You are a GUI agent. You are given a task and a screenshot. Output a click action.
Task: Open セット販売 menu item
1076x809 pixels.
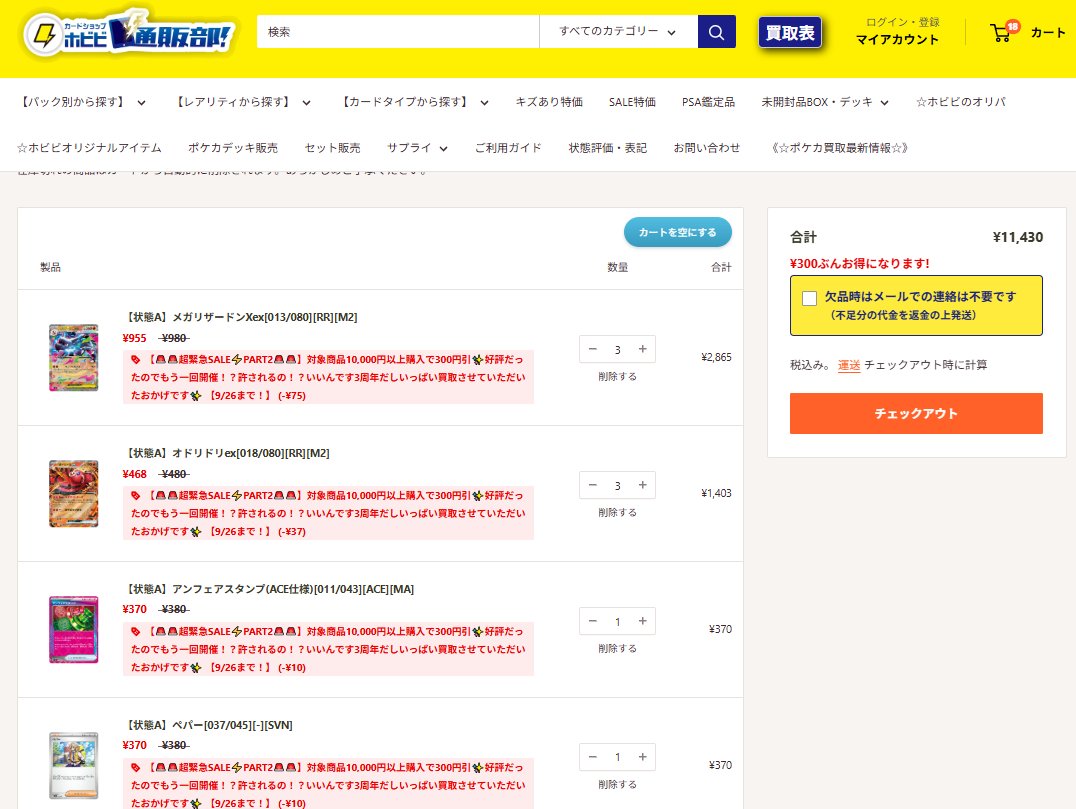click(x=332, y=148)
